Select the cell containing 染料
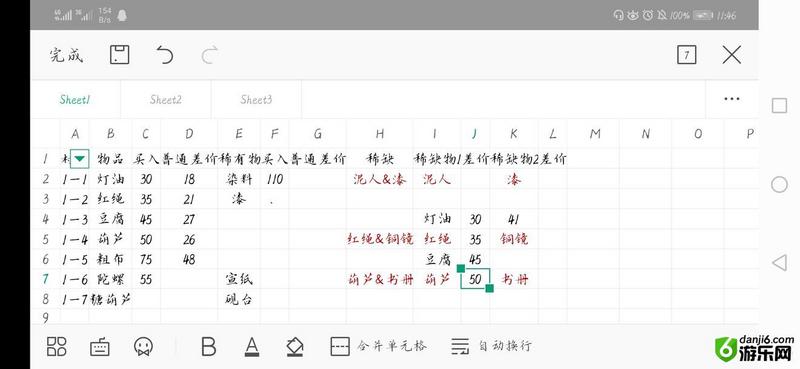 (239, 179)
